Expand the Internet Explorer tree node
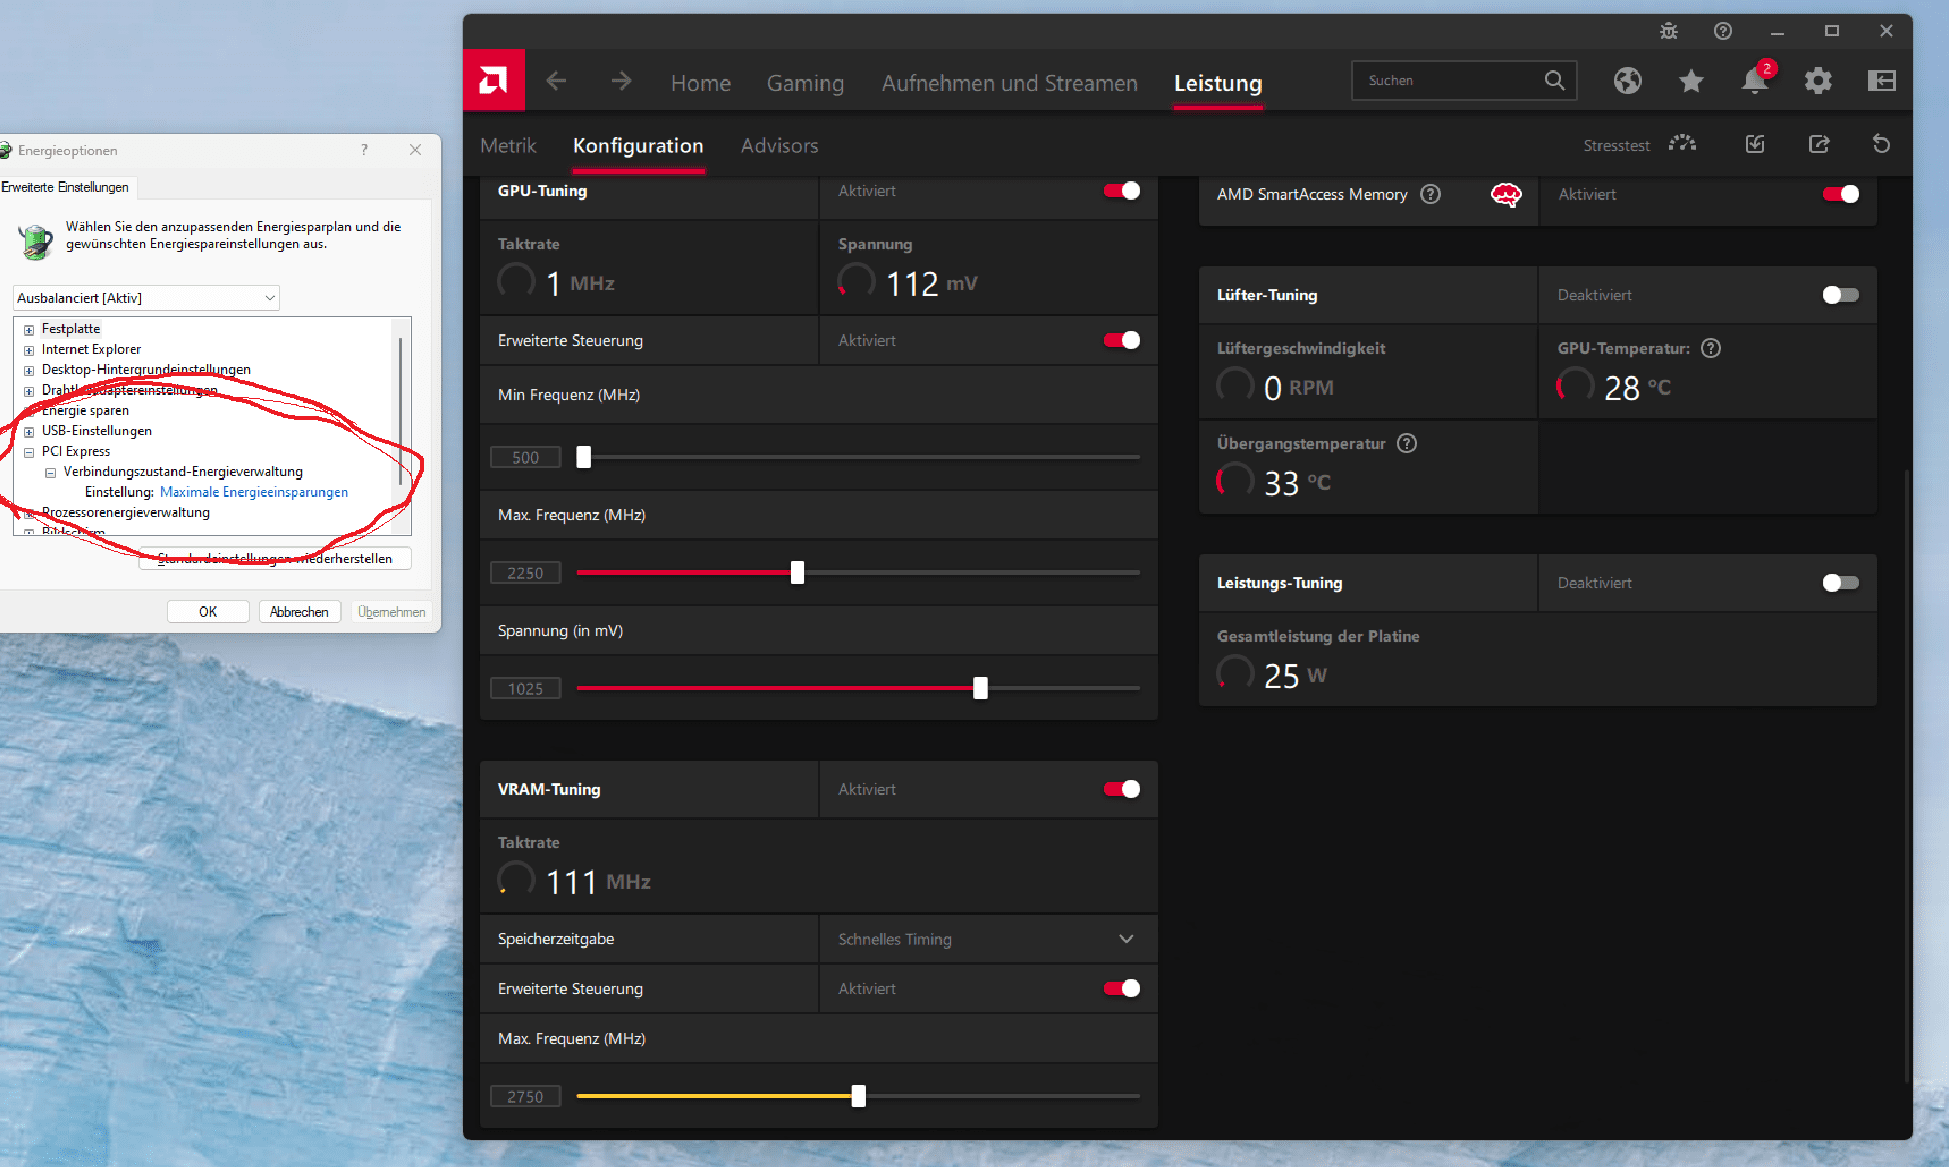 (29, 350)
